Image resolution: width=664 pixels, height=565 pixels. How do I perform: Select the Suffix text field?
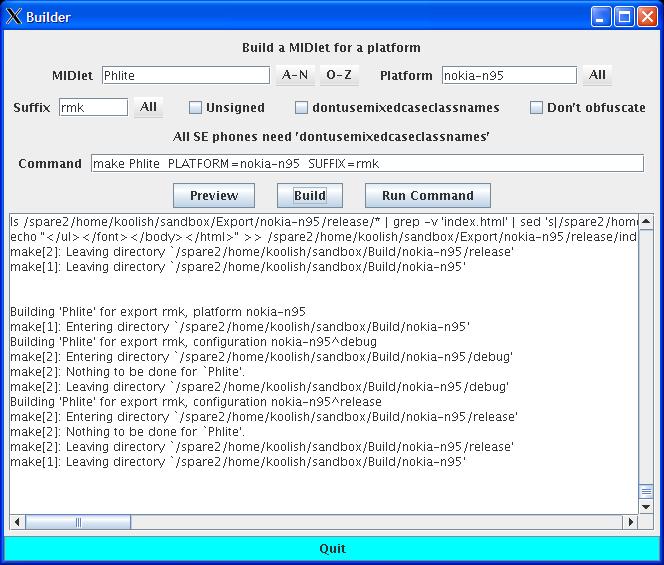pyautogui.click(x=93, y=107)
